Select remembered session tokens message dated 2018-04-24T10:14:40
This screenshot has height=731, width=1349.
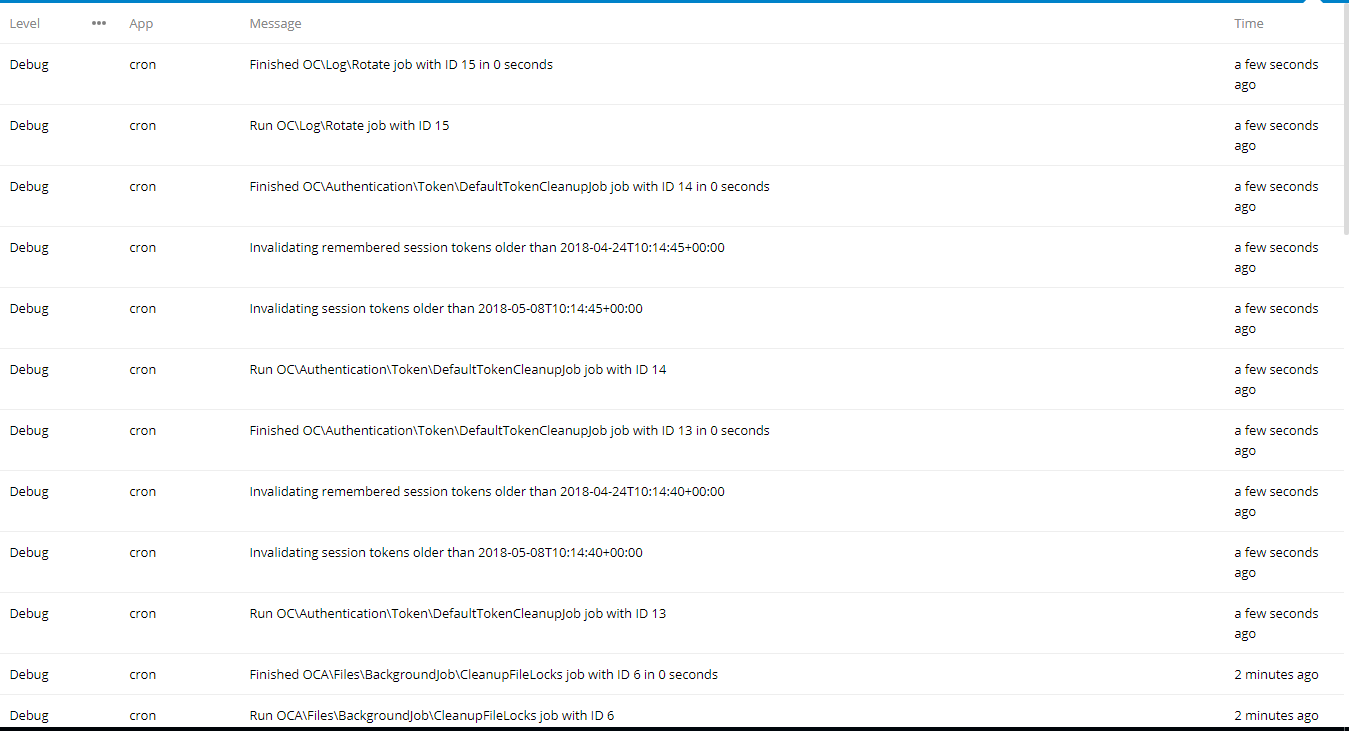pyautogui.click(x=487, y=492)
